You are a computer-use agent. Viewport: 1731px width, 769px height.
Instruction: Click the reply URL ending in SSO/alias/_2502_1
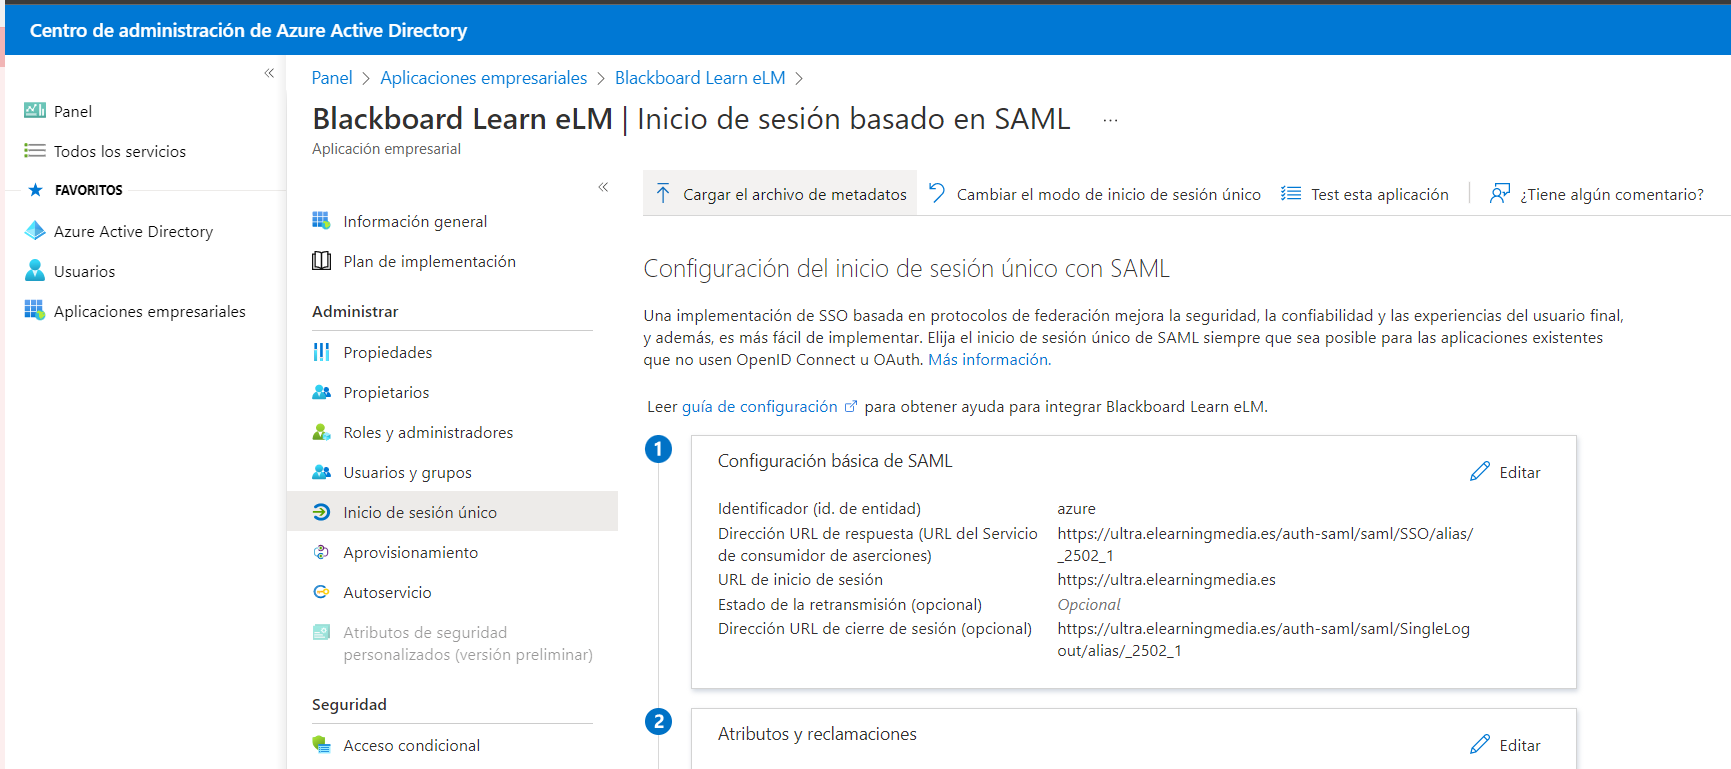click(1265, 545)
